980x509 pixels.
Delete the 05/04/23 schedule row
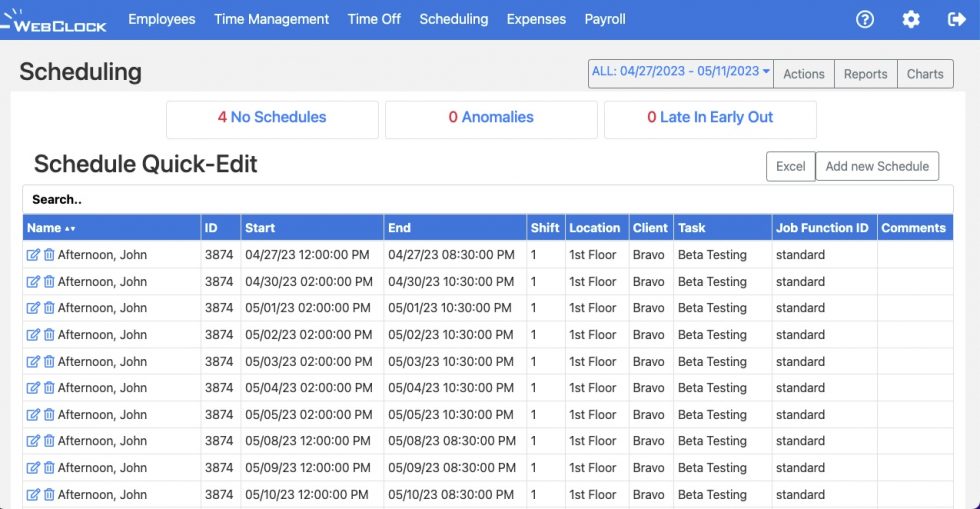[49, 388]
